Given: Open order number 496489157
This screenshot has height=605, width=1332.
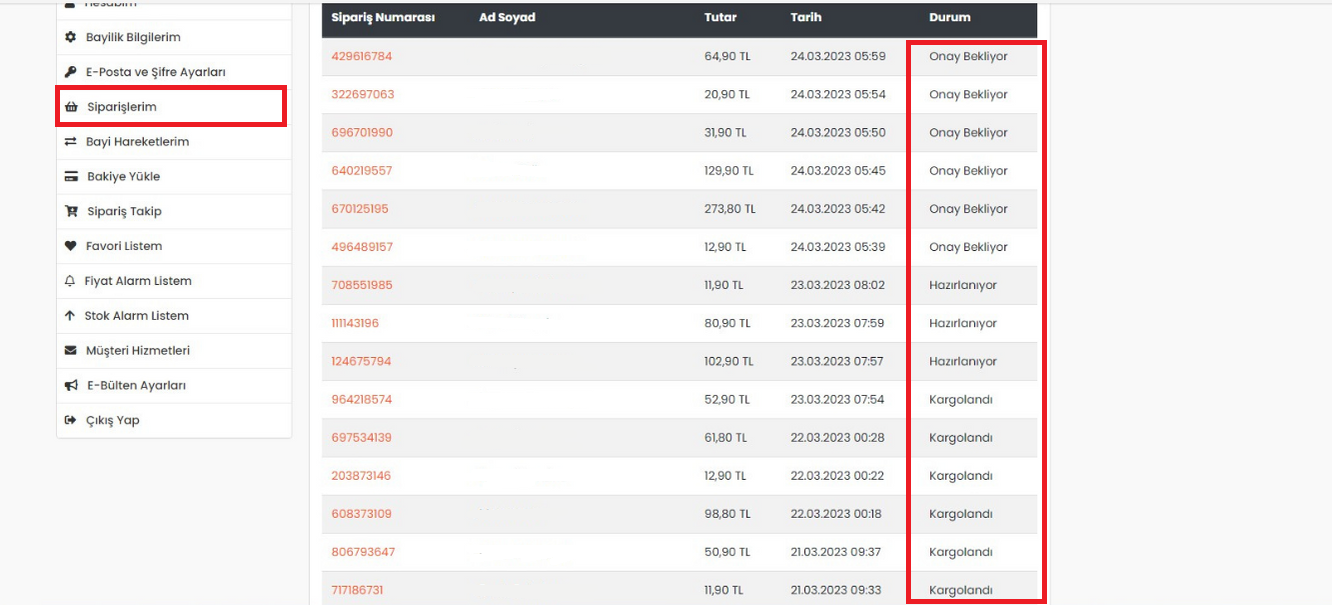Looking at the screenshot, I should (x=362, y=247).
